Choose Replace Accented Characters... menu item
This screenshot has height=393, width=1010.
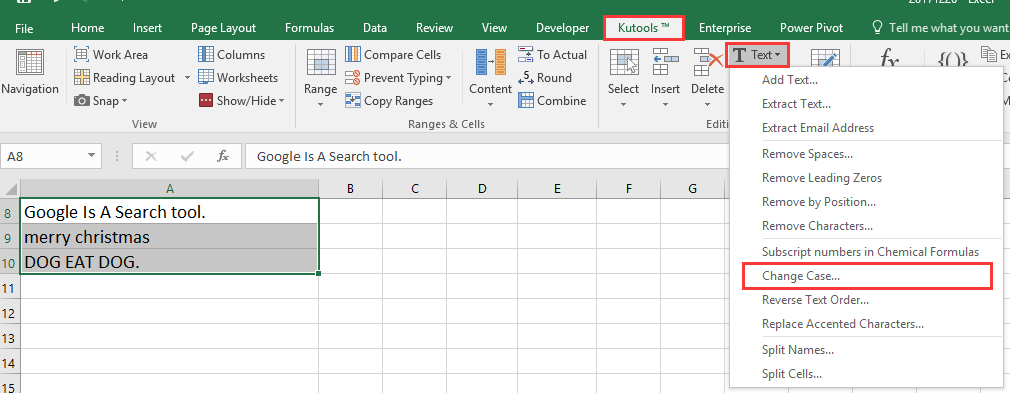tap(866, 323)
